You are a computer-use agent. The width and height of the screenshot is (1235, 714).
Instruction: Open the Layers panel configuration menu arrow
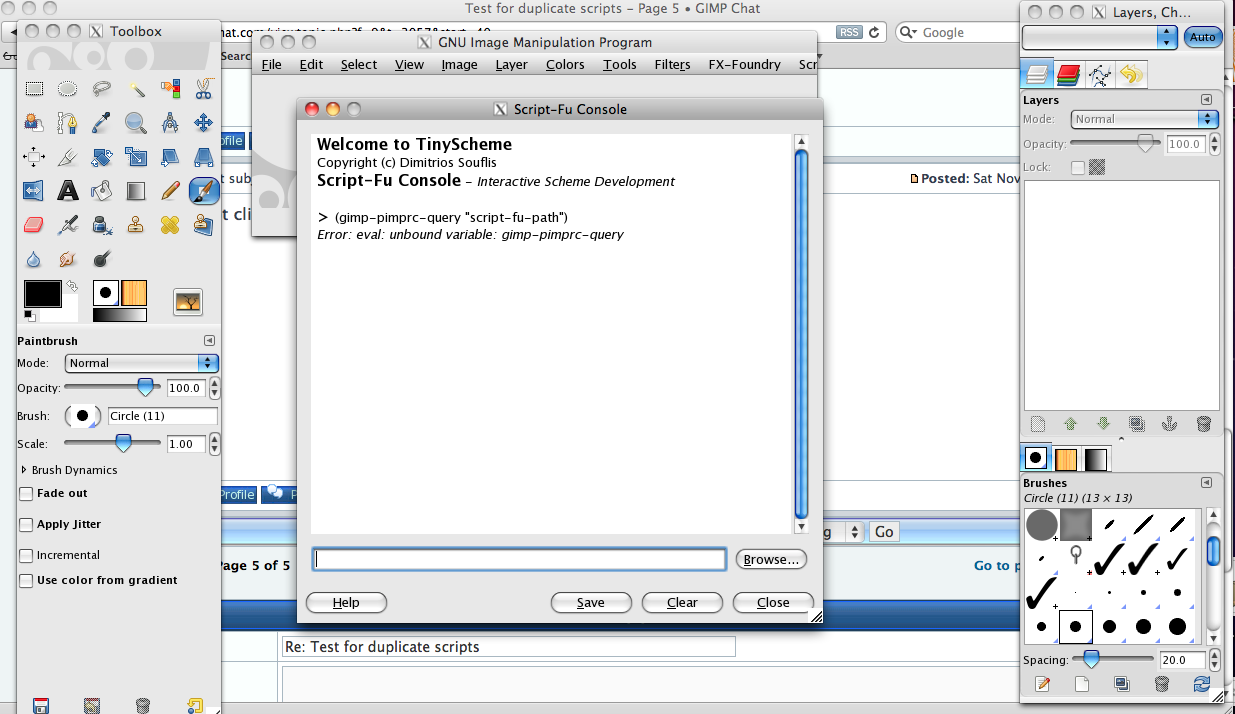1207,100
